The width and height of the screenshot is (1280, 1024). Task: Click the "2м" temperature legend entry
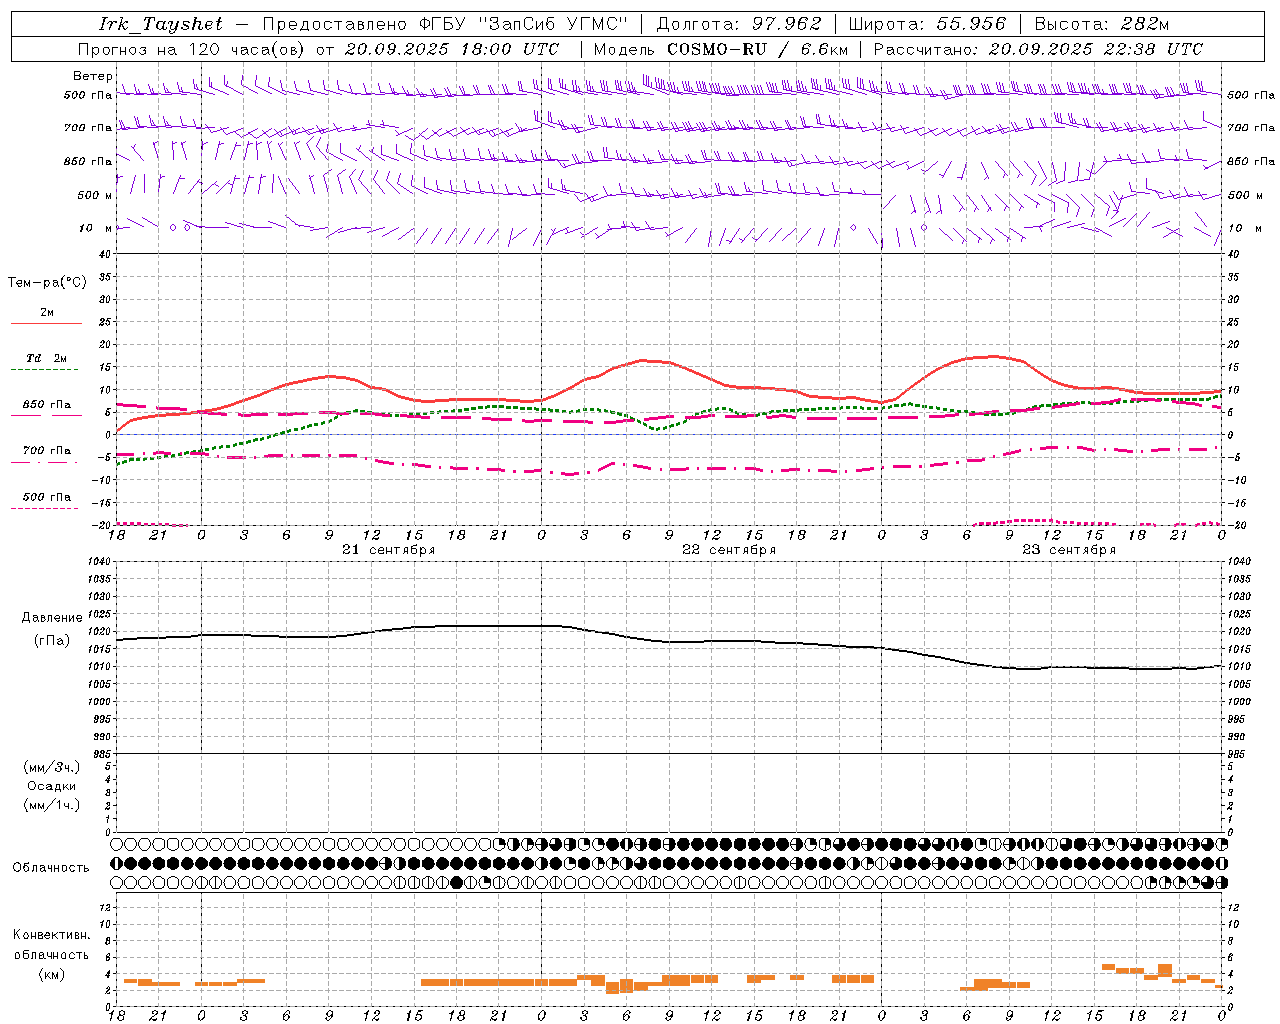pyautogui.click(x=47, y=312)
